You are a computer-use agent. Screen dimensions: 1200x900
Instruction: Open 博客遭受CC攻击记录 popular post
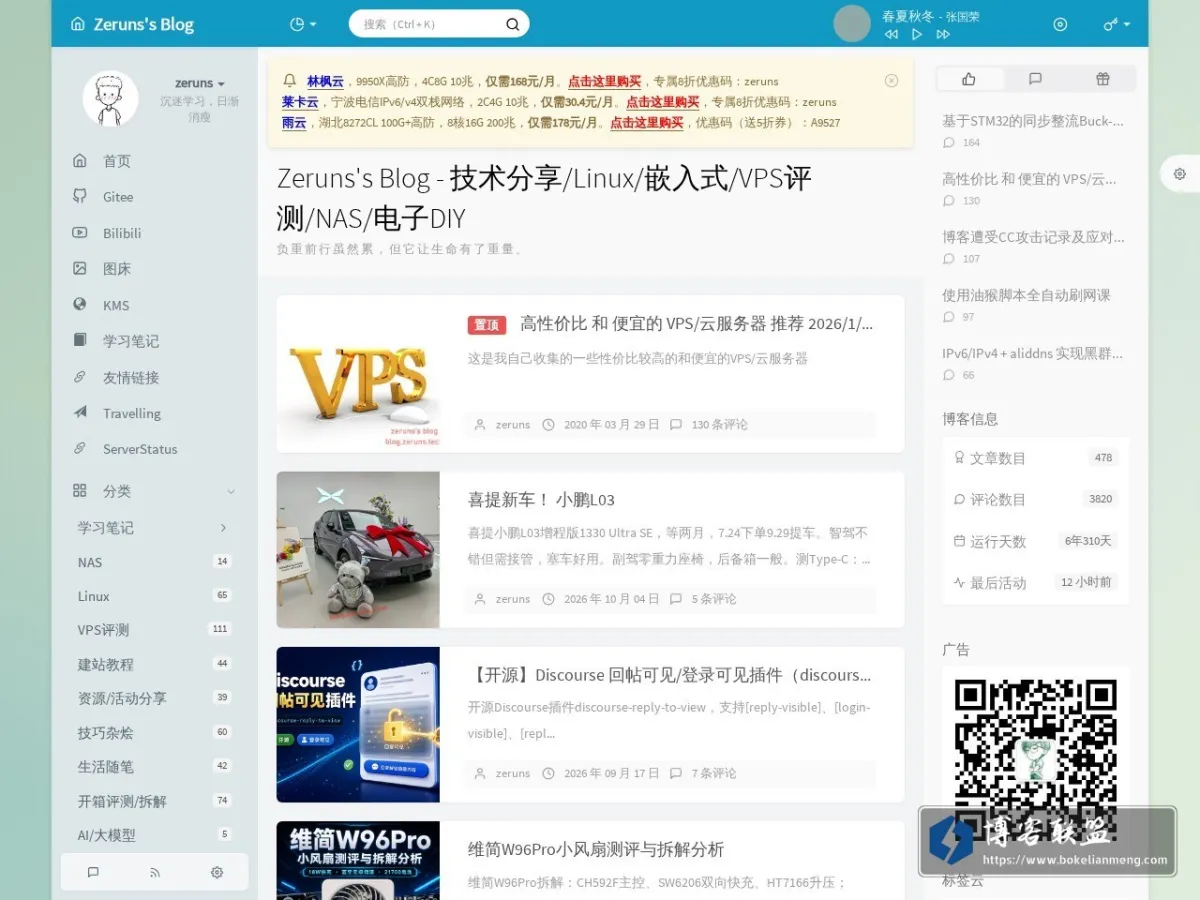tap(1033, 237)
